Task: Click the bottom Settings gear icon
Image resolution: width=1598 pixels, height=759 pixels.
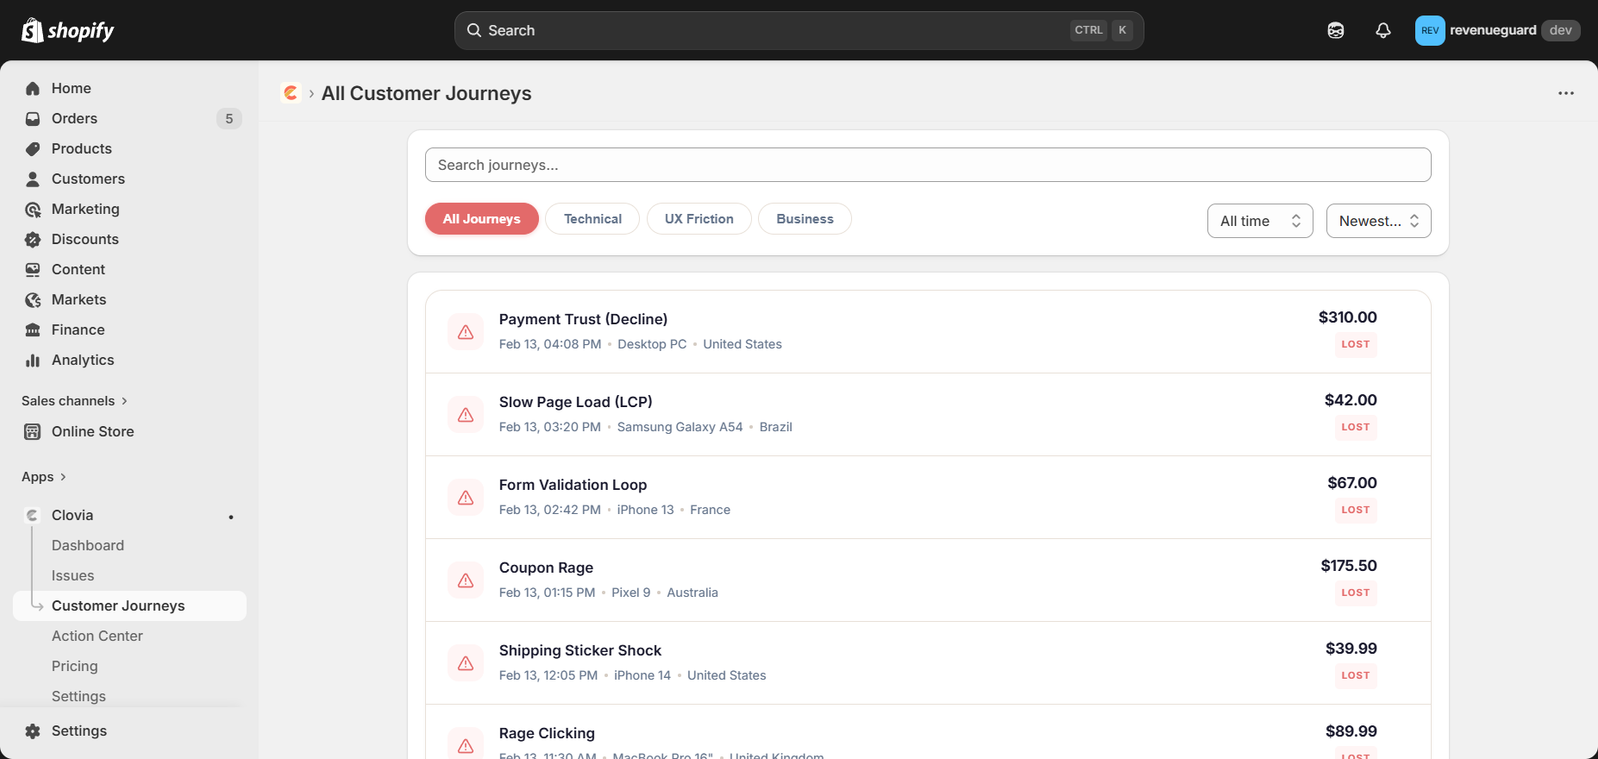Action: tap(33, 731)
